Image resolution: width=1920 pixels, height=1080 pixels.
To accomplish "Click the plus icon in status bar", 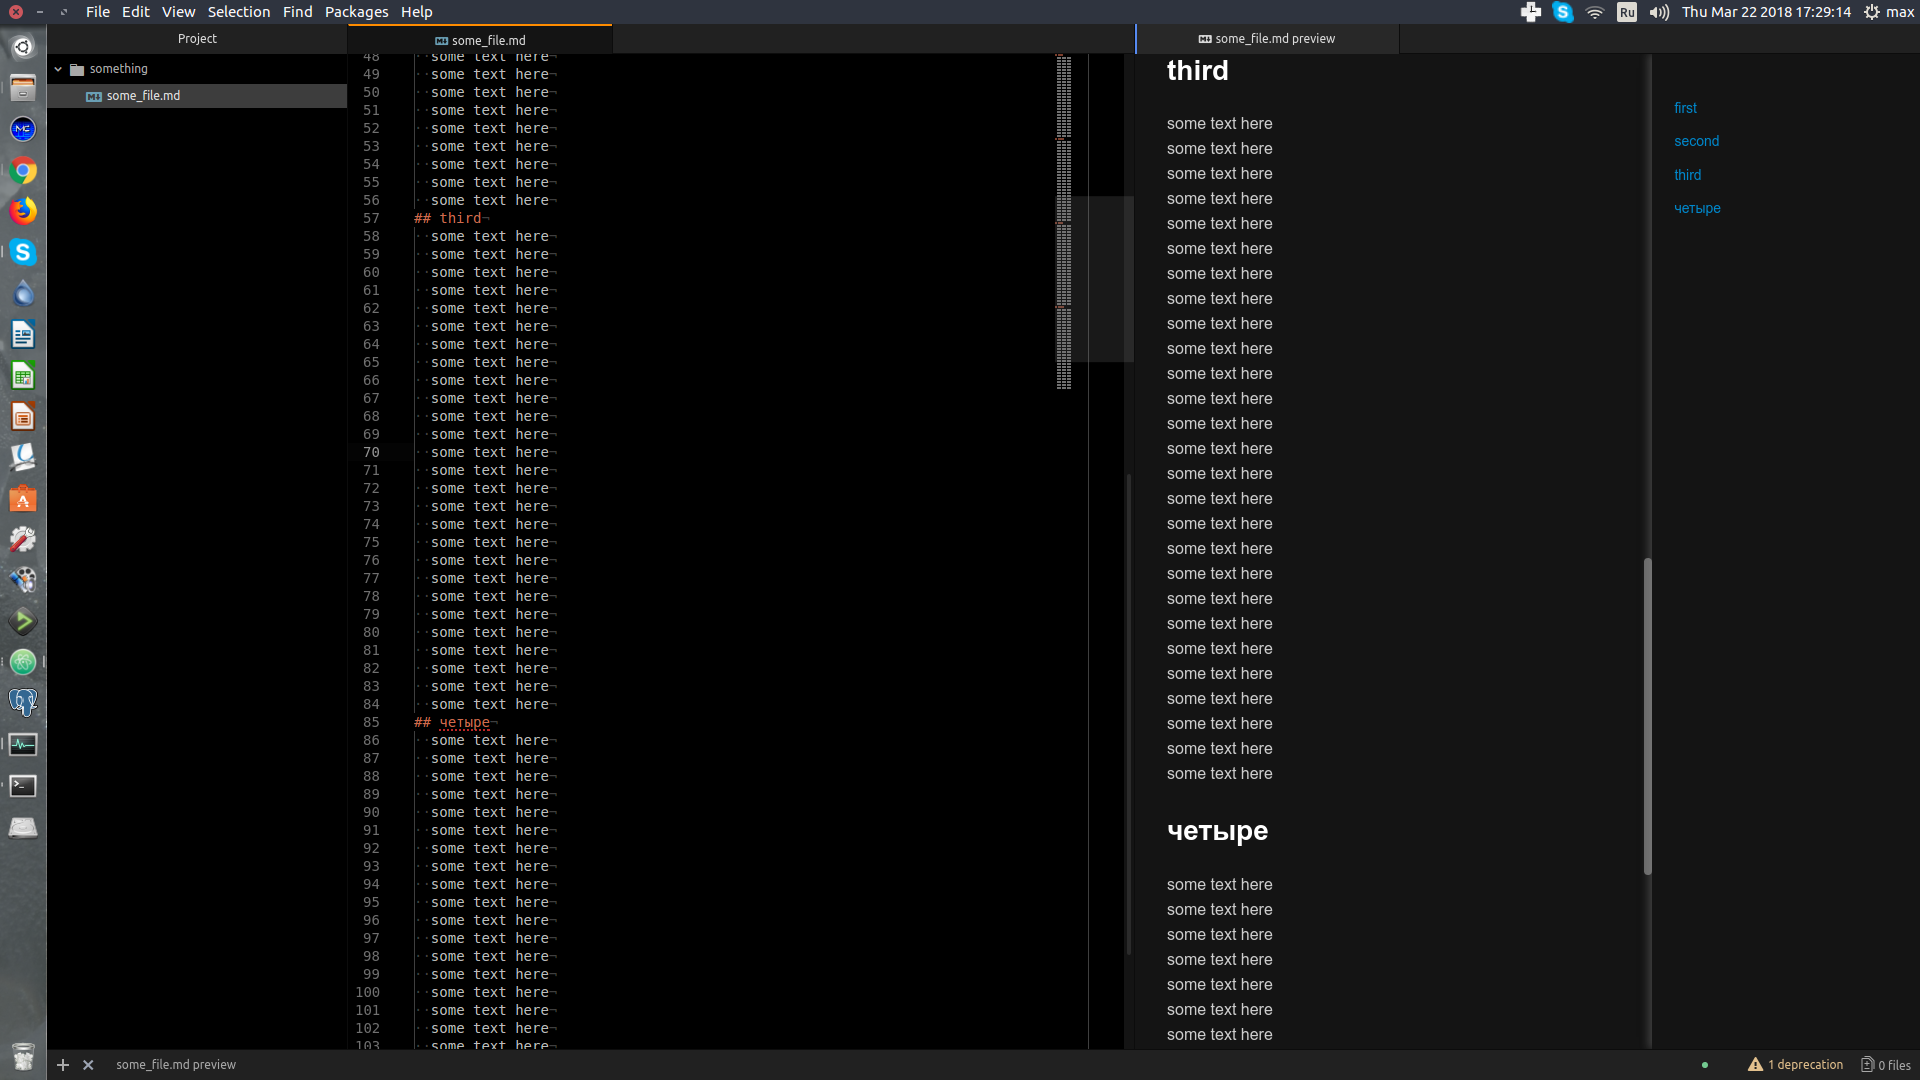I will click(63, 1065).
